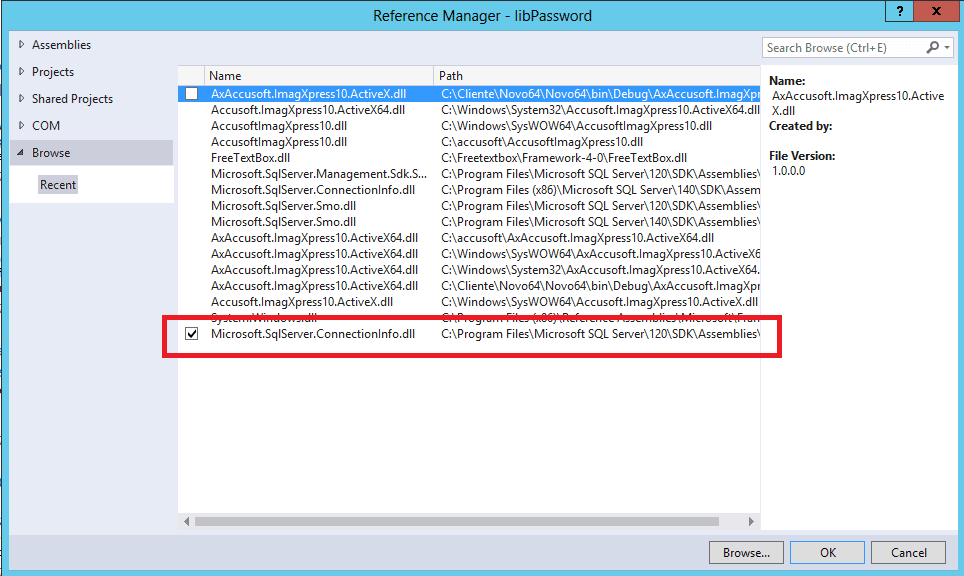Image resolution: width=964 pixels, height=576 pixels.
Task: Open help with the question mark button
Action: pos(899,11)
